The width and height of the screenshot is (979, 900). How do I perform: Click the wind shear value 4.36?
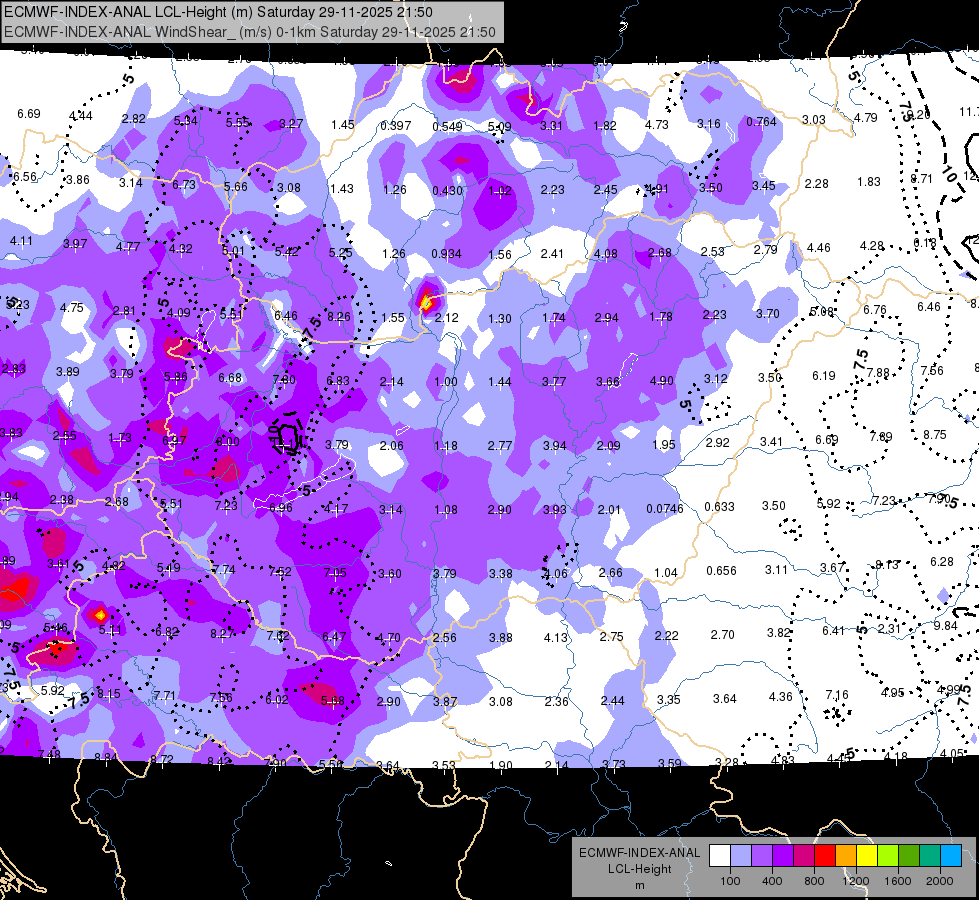[780, 696]
